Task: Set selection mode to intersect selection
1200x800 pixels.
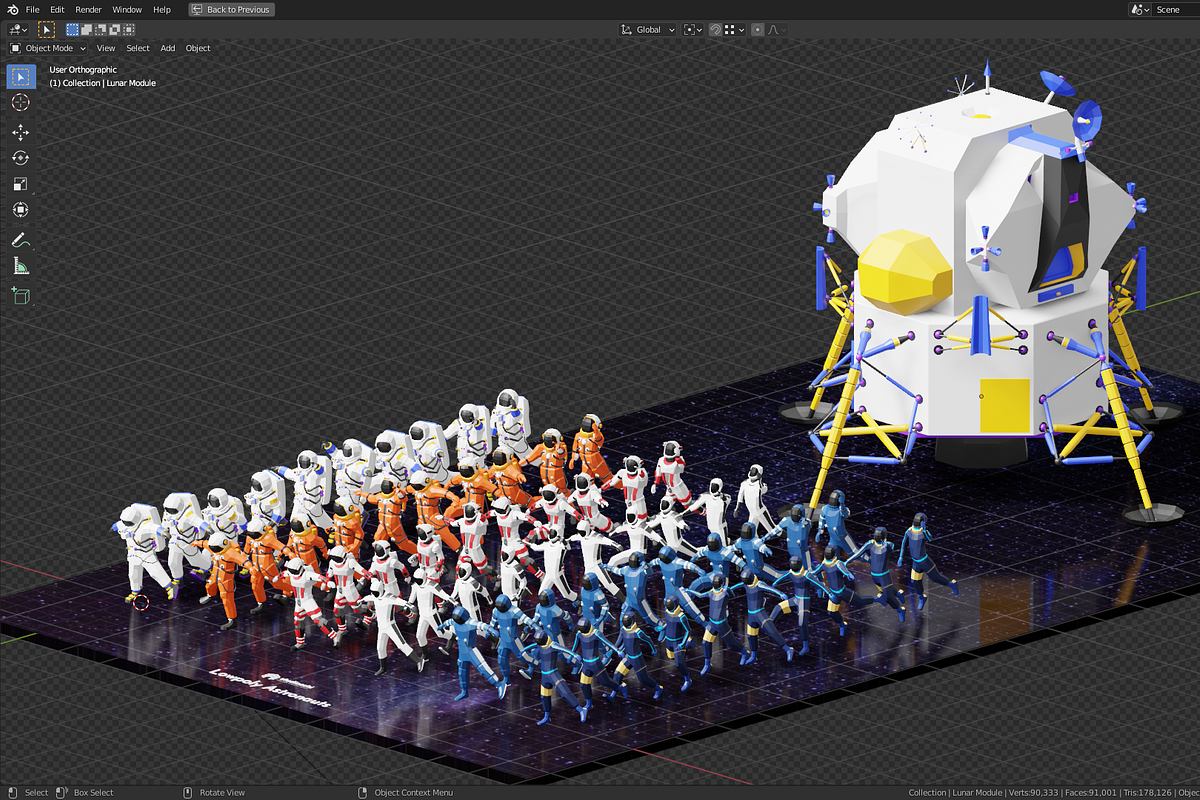Action: [x=128, y=30]
